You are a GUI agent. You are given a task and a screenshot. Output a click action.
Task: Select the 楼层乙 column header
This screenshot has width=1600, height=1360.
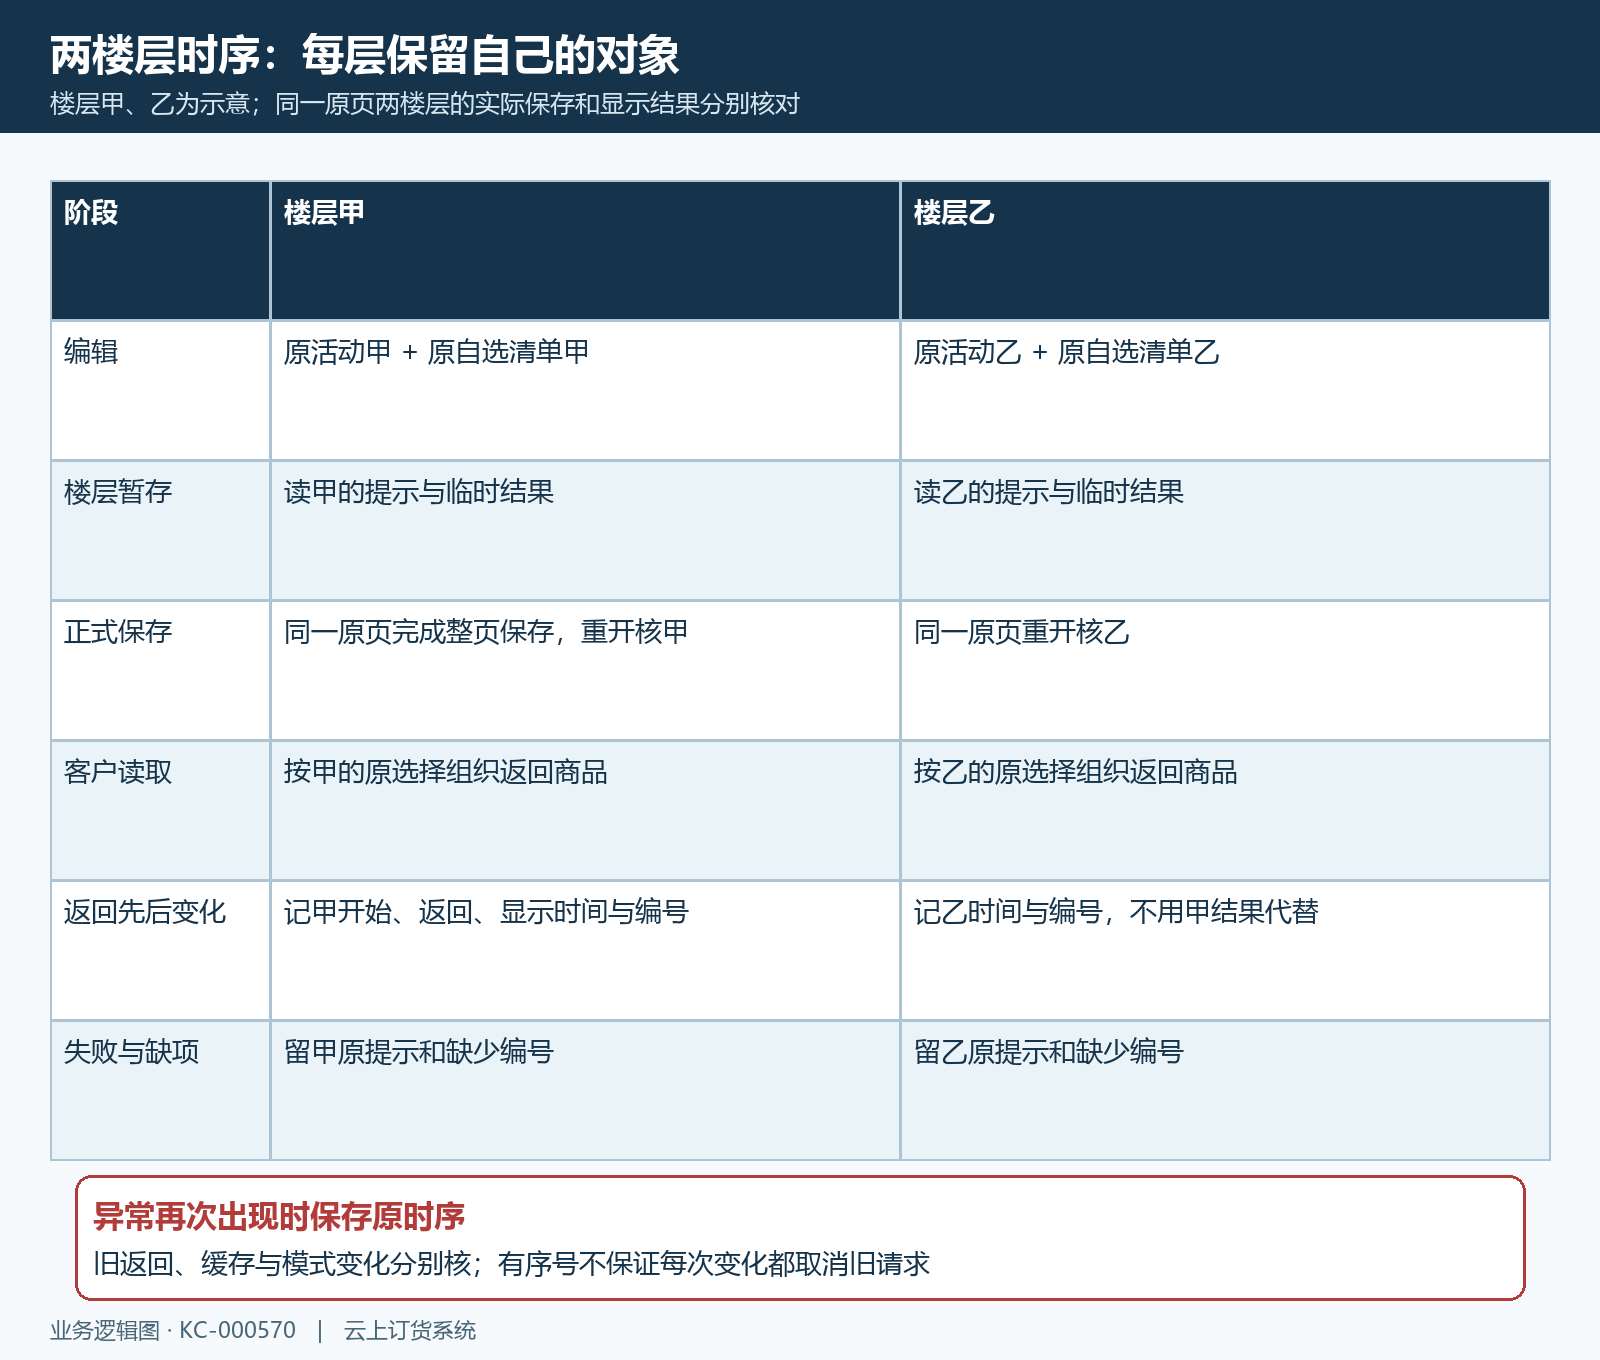[1225, 251]
